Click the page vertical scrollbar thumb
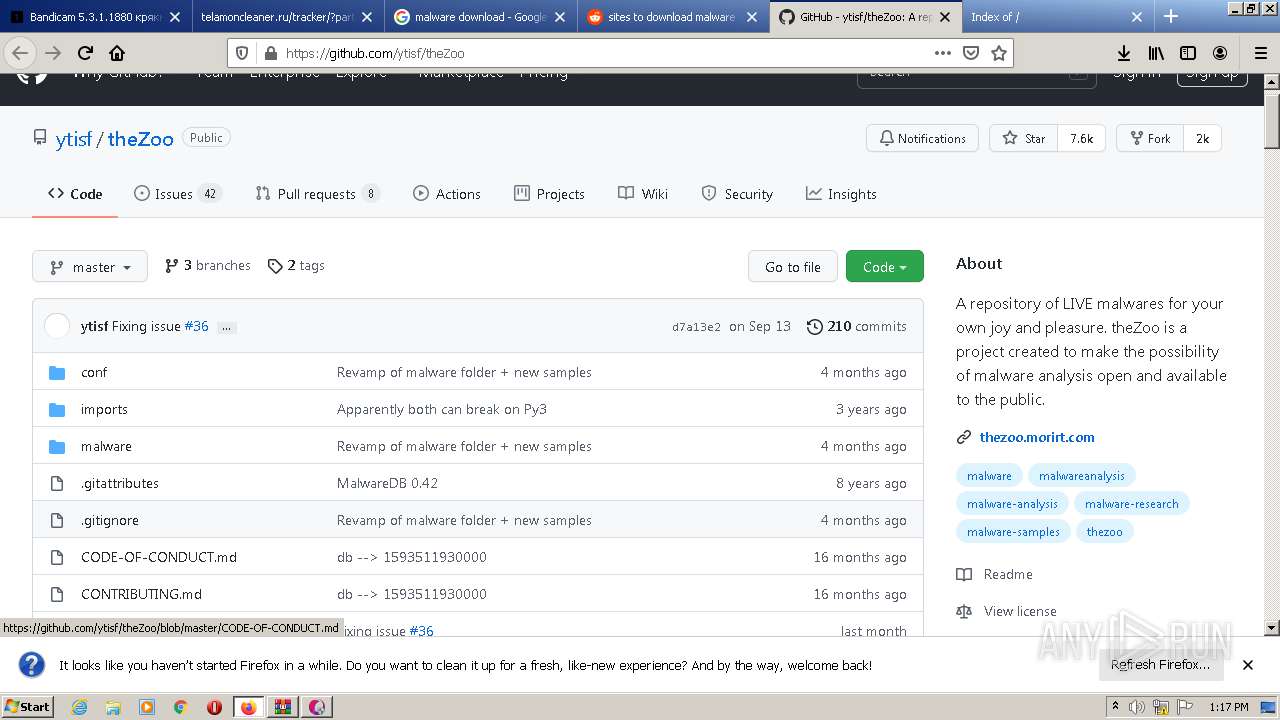1280x720 pixels. coord(1272,120)
